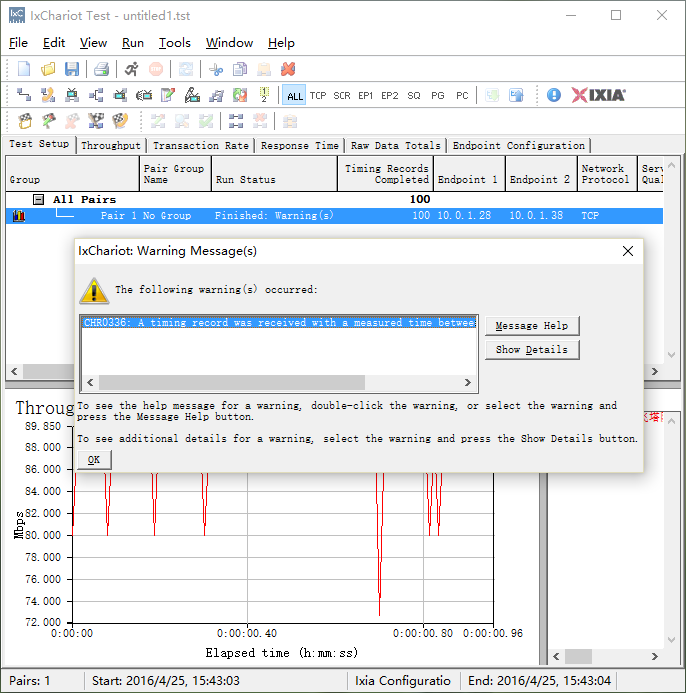
Task: Click the IxChariot app icon in title bar
Action: pyautogui.click(x=17, y=15)
